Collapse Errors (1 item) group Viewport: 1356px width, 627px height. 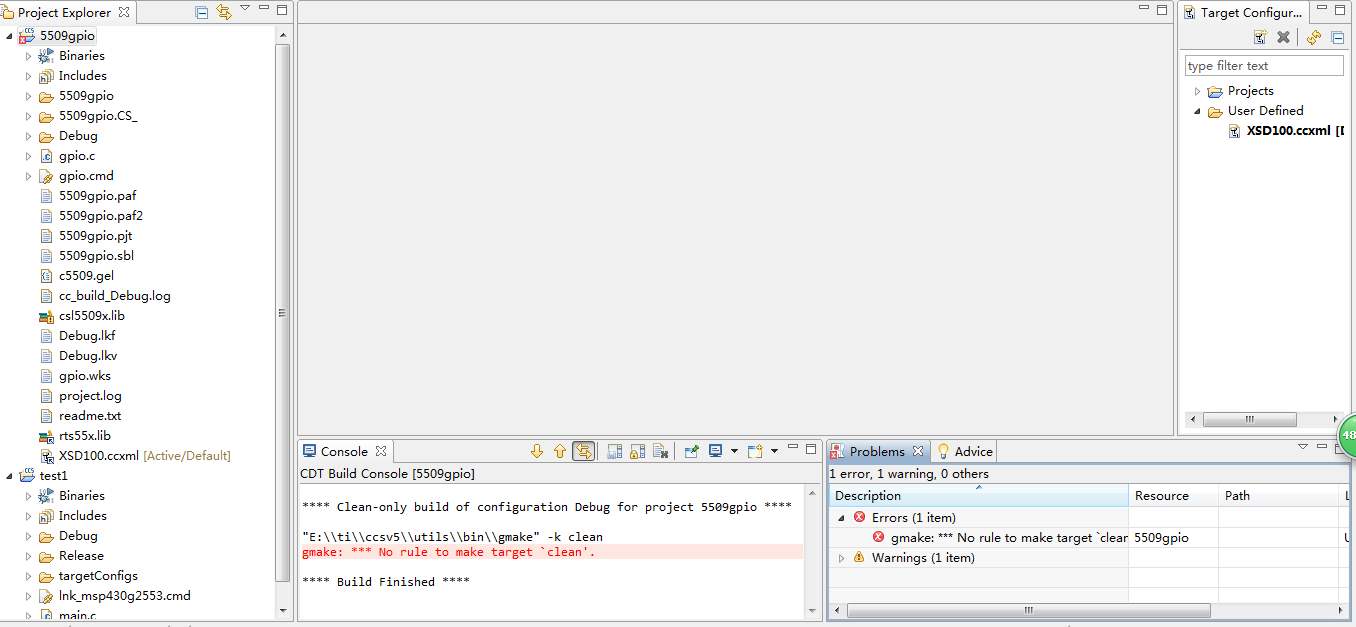coord(841,517)
